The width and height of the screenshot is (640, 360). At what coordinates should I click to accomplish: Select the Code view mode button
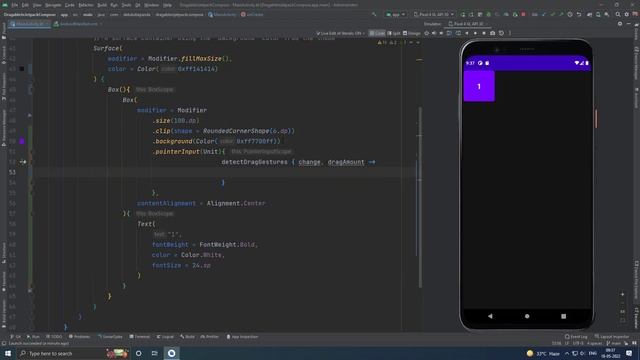click(377, 33)
